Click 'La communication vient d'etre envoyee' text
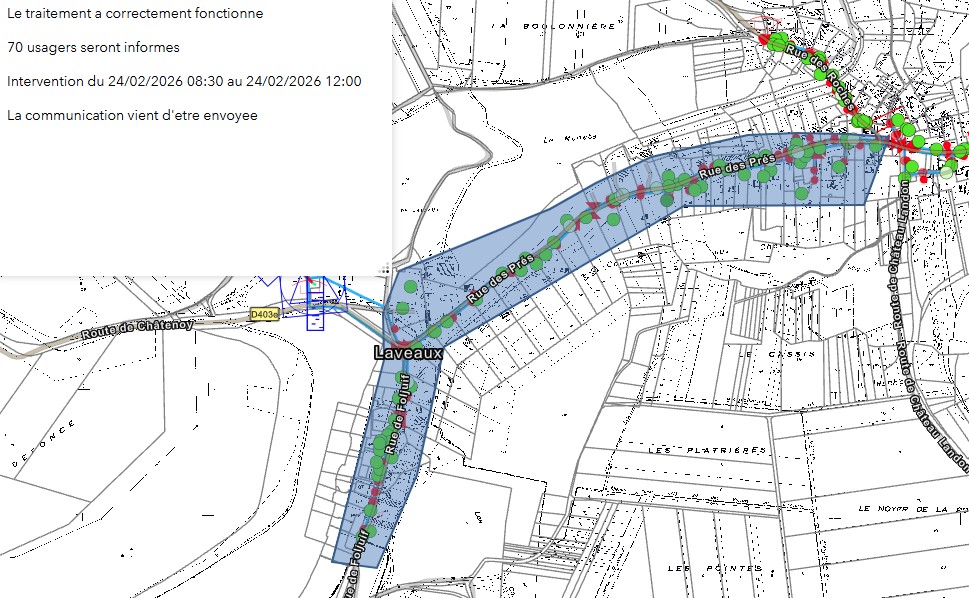Image resolution: width=969 pixels, height=598 pixels. (x=132, y=115)
